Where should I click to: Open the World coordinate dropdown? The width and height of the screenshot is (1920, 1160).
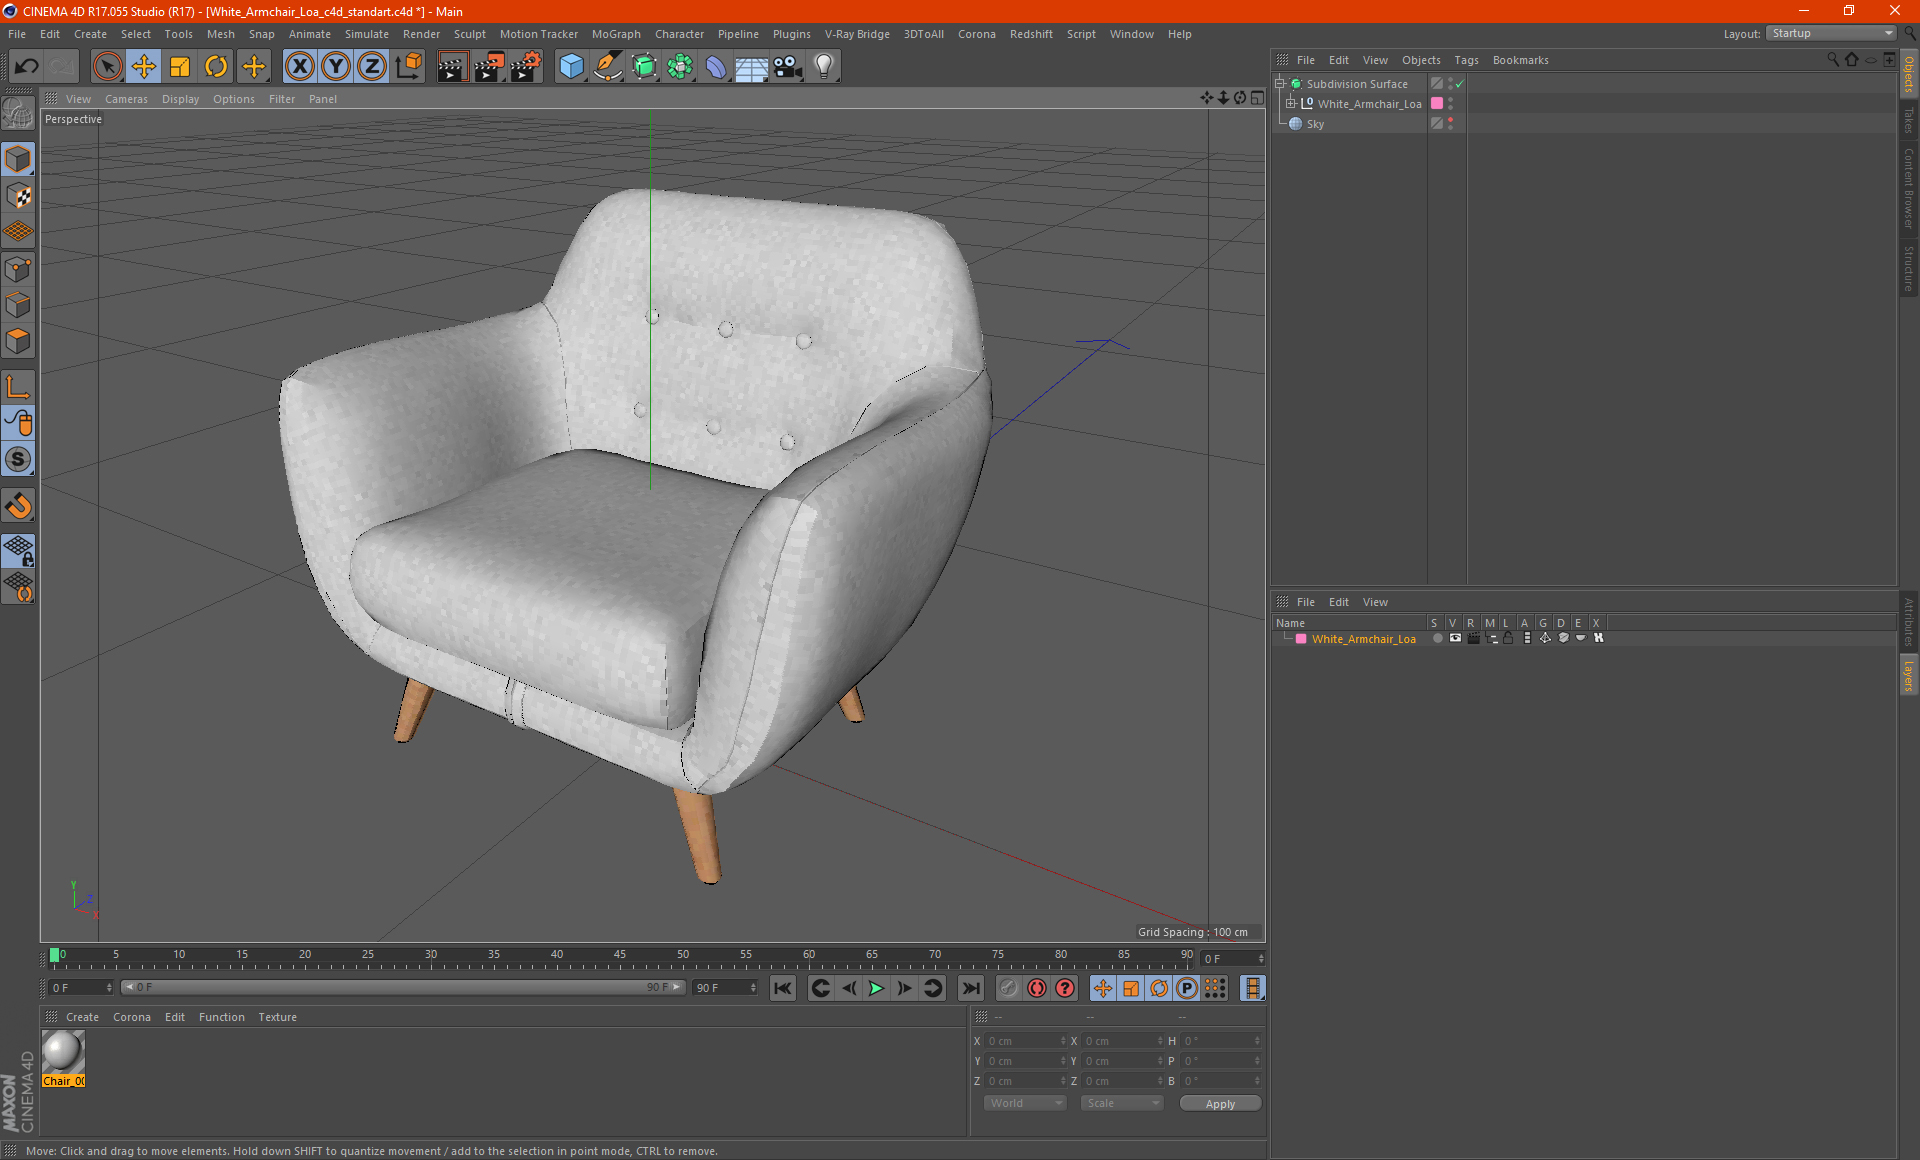coord(1025,1103)
